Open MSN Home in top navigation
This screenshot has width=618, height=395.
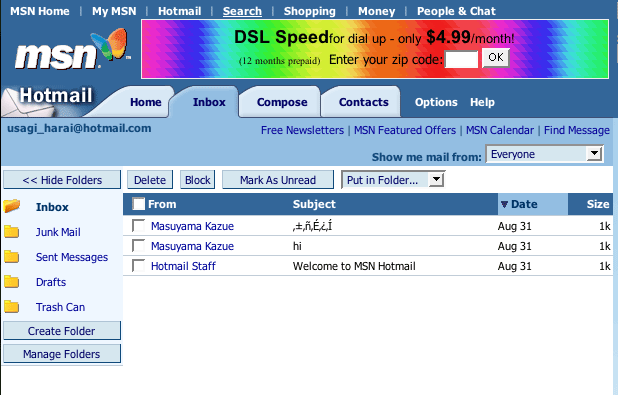coord(40,11)
